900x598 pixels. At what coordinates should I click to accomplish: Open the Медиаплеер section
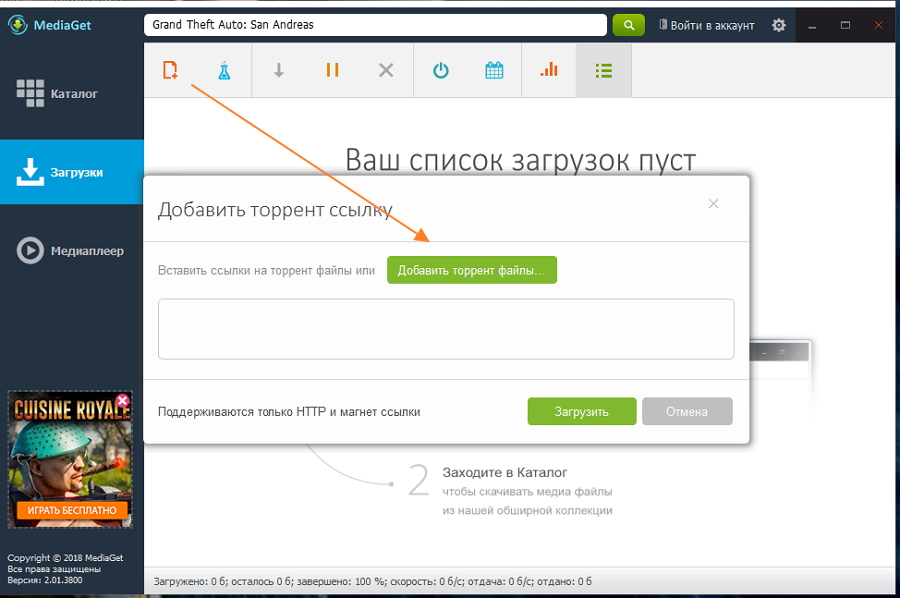tap(71, 251)
